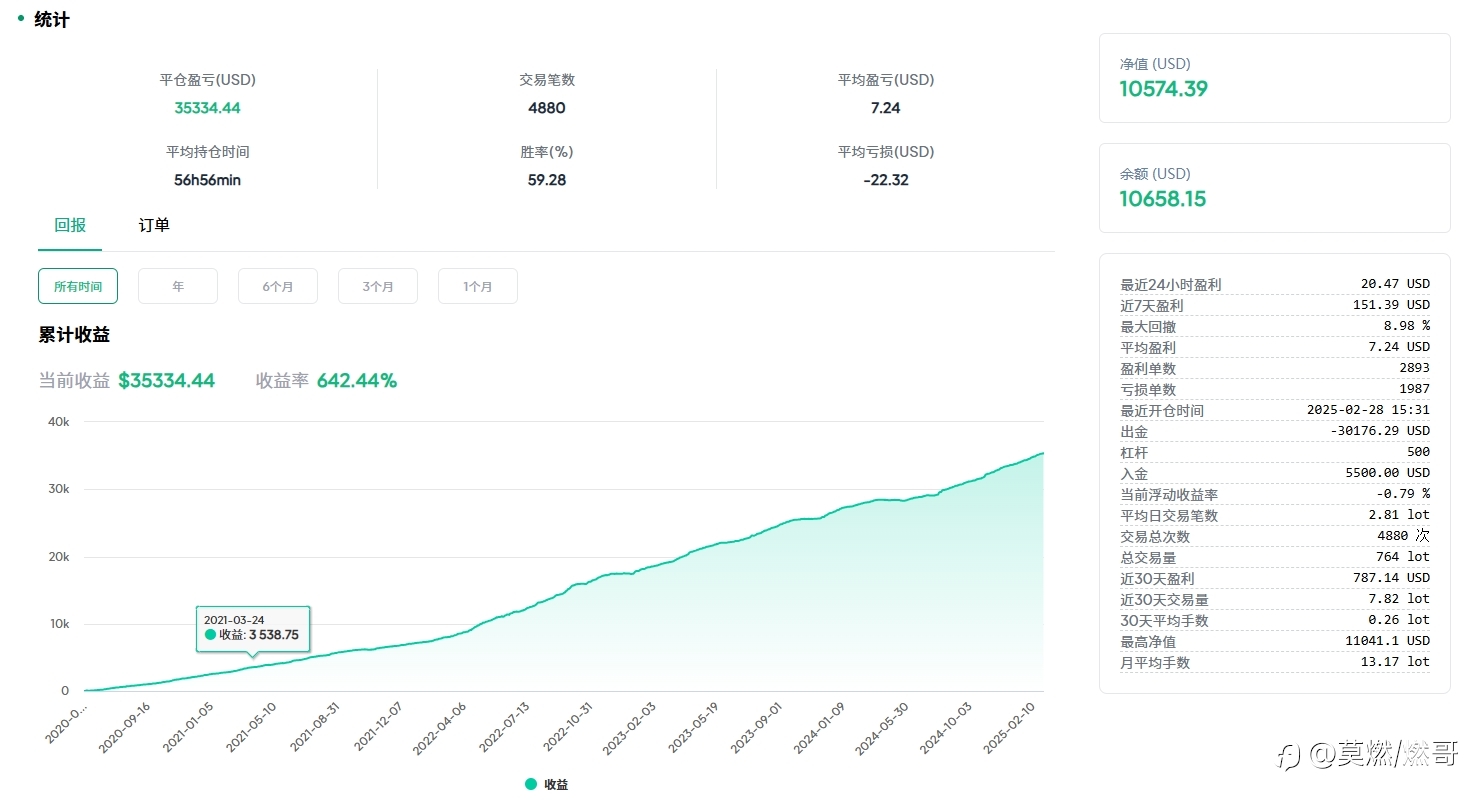Viewport: 1474px width, 802px height.
Task: Click the watermark logo beside 莫燃/燃哥
Action: coord(1288,756)
